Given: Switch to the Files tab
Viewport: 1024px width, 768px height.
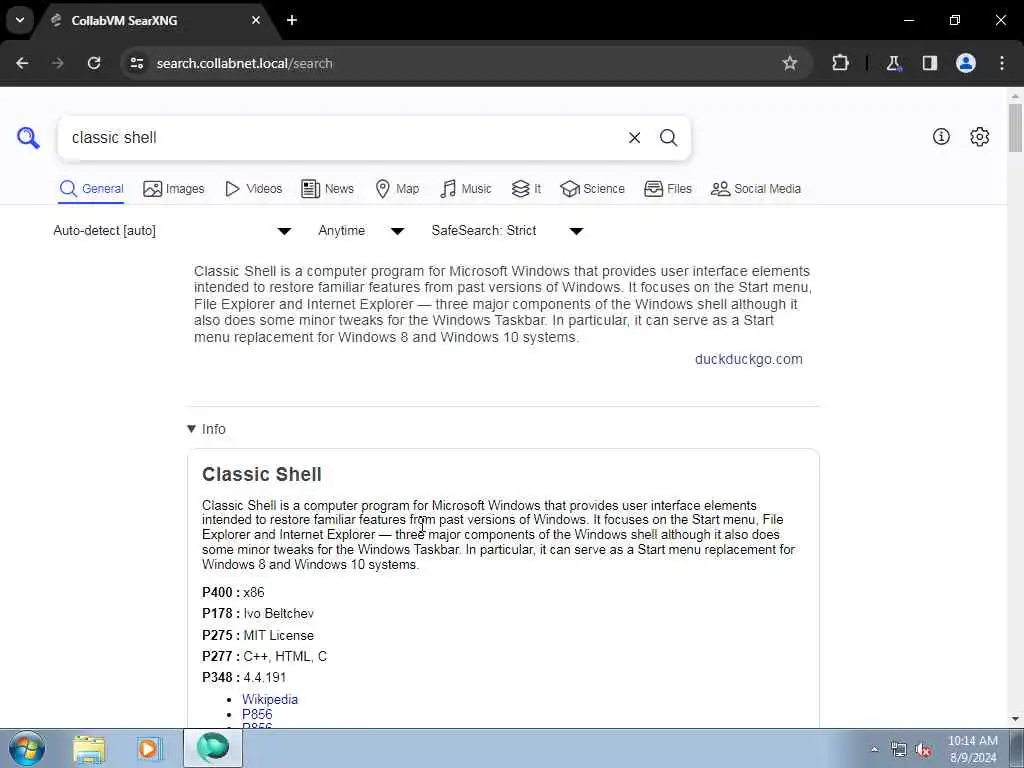Looking at the screenshot, I should (667, 189).
